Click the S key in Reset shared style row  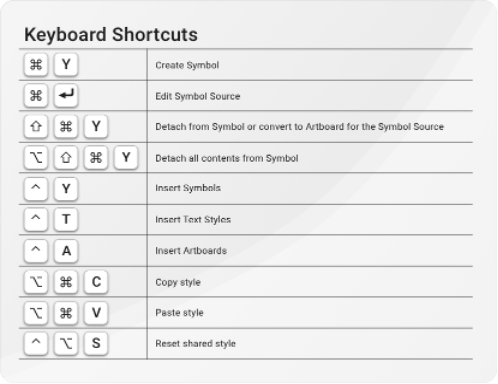[x=96, y=343]
